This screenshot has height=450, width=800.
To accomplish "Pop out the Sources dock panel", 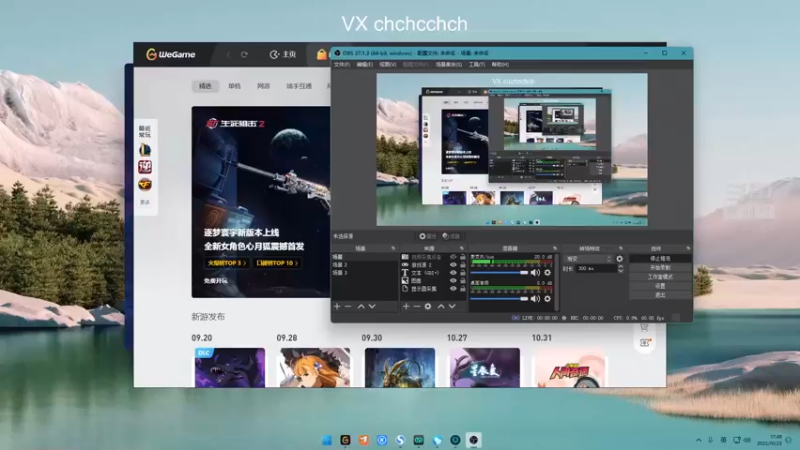I will coord(462,248).
